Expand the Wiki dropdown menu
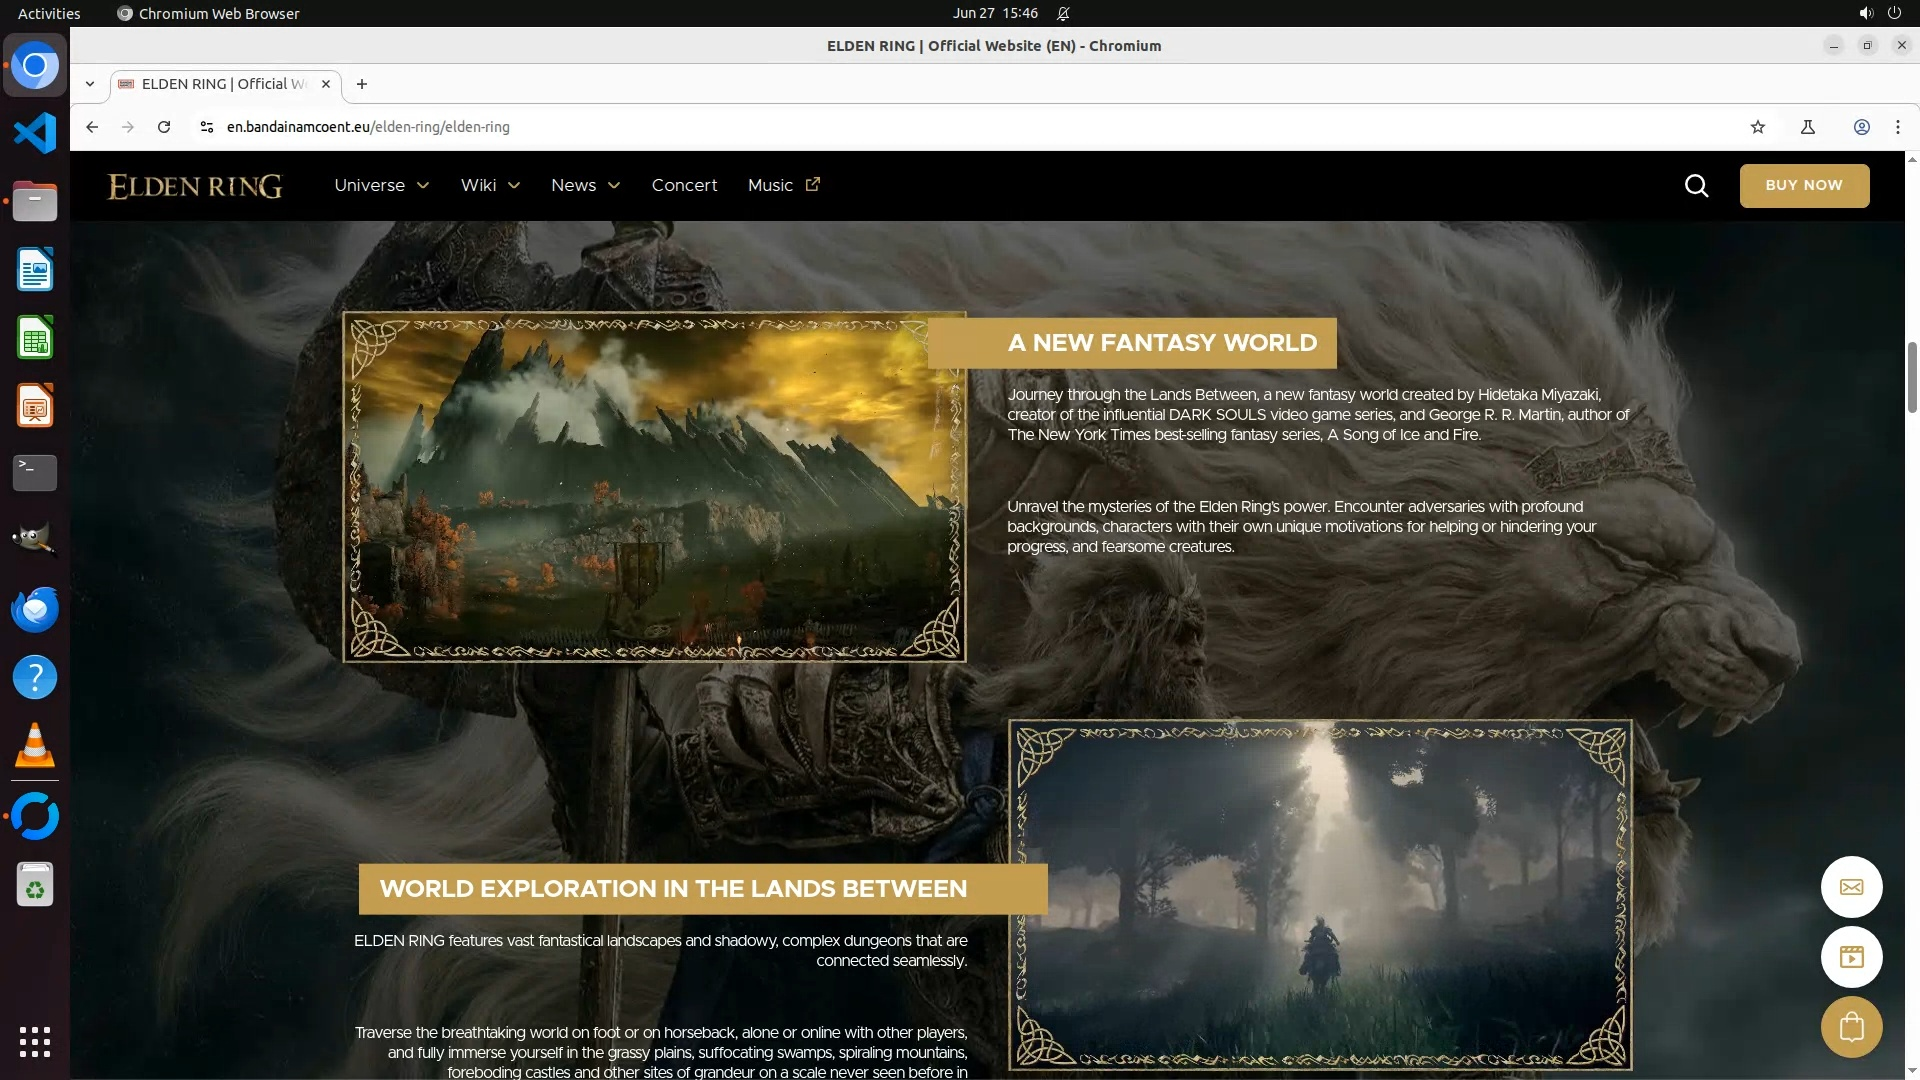 coord(490,185)
